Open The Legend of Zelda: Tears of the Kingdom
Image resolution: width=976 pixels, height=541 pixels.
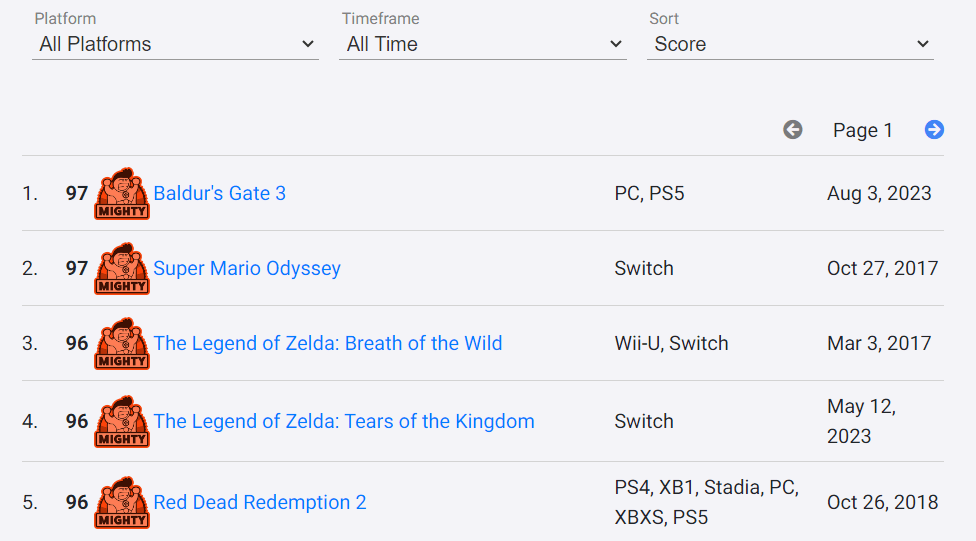pyautogui.click(x=343, y=421)
